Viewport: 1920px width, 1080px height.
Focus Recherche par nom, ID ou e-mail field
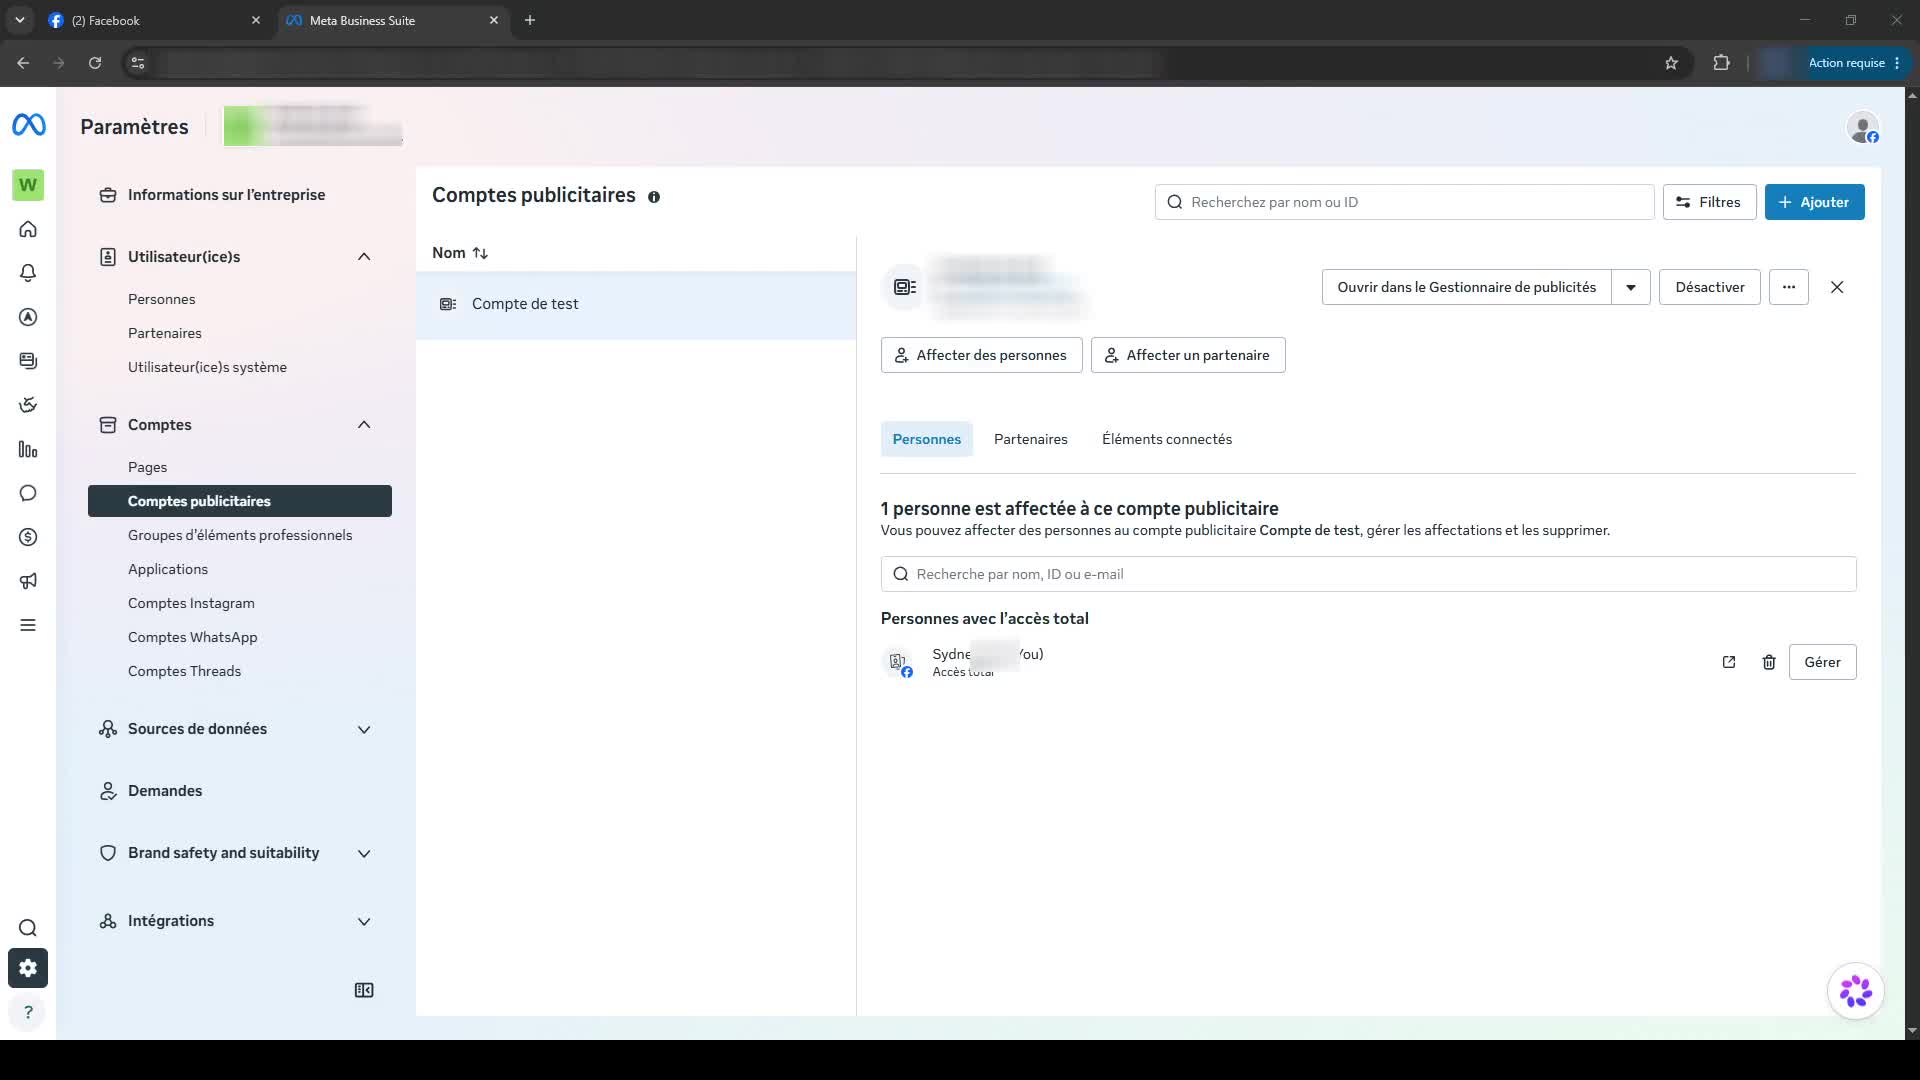tap(1368, 574)
